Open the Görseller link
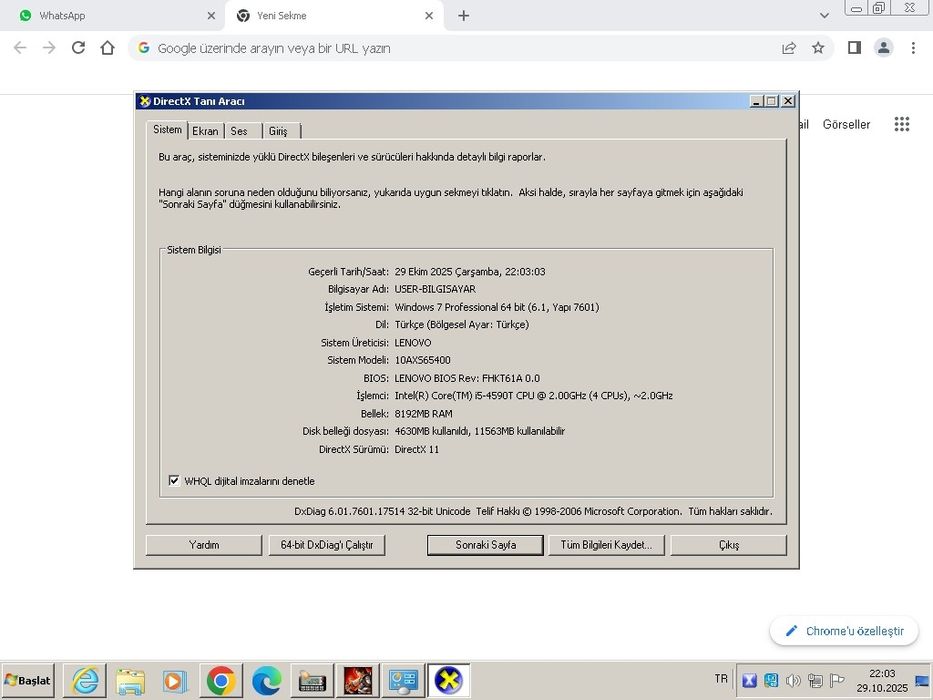The width and height of the screenshot is (933, 700). (x=846, y=124)
